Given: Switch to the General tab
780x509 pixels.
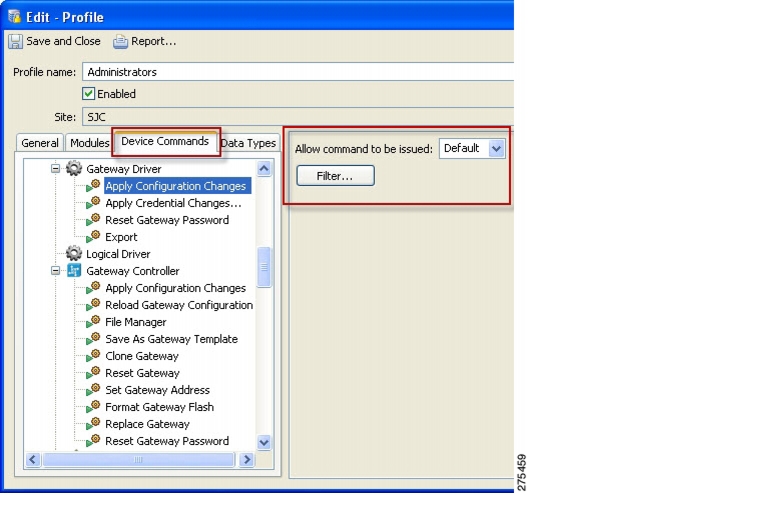Looking at the screenshot, I should pos(40,143).
